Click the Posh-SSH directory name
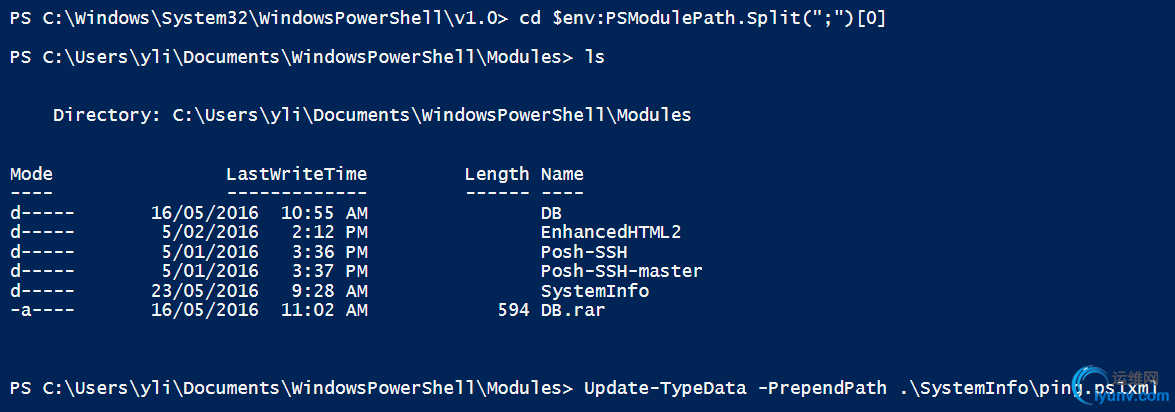The image size is (1175, 412). point(583,252)
